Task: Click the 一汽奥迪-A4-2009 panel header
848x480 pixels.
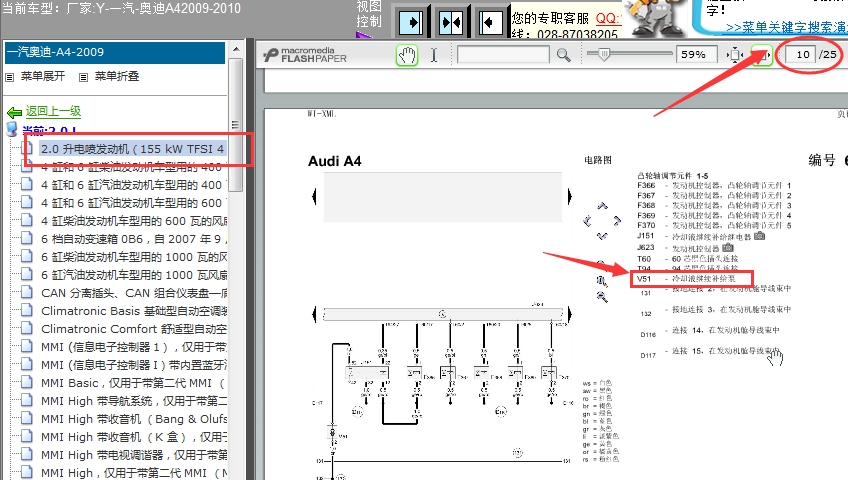Action: [x=115, y=52]
